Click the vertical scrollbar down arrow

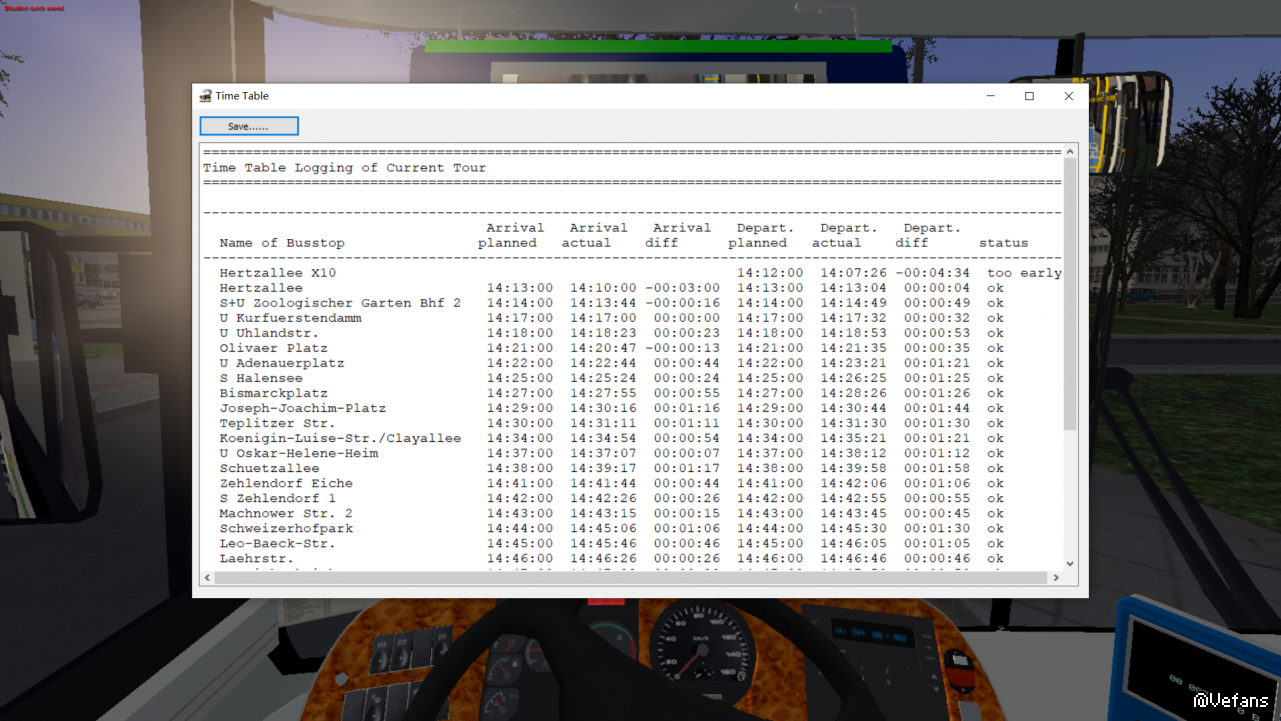[x=1070, y=564]
